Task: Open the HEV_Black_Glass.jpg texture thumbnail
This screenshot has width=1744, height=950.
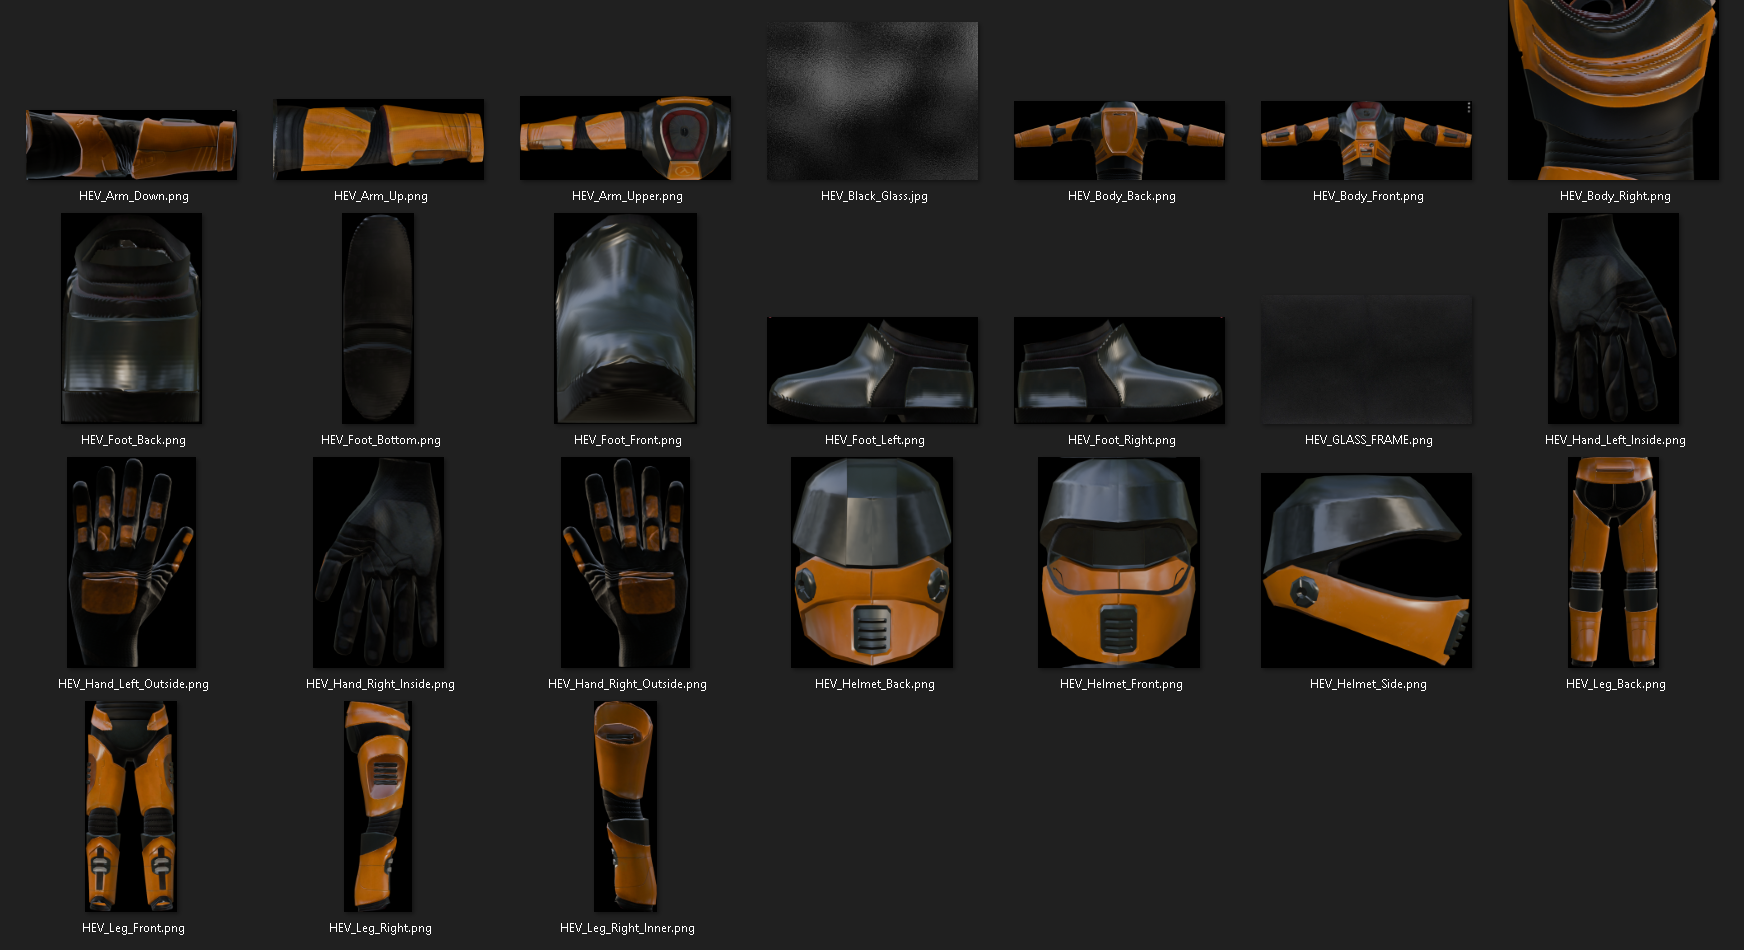Action: (x=873, y=101)
